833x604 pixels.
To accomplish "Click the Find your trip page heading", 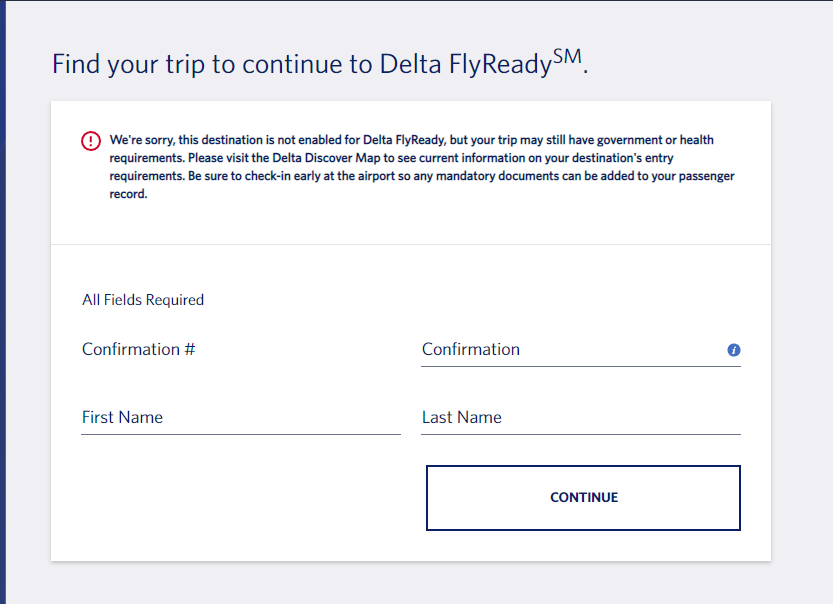I will 320,64.
